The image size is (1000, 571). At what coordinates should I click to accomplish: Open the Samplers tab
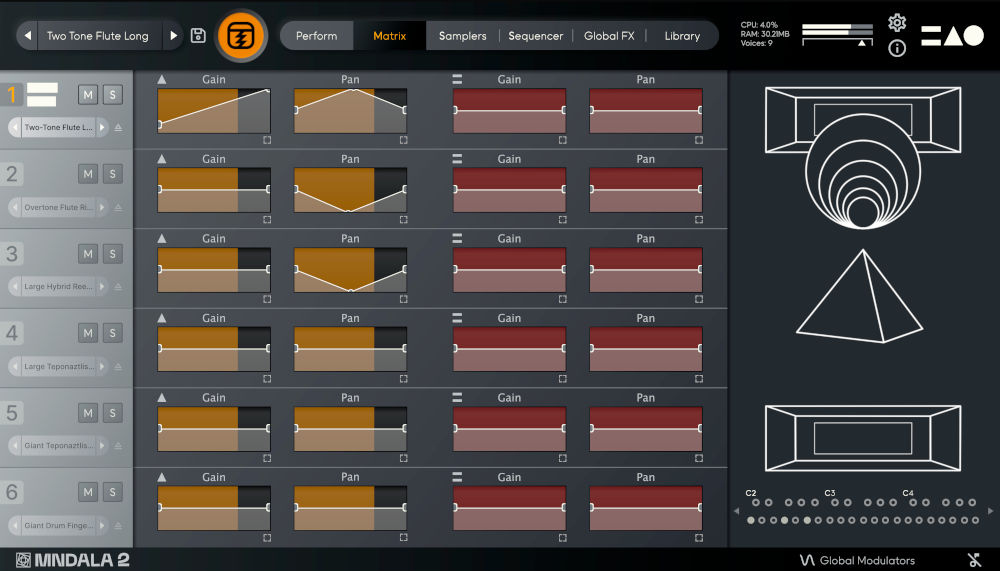click(462, 36)
